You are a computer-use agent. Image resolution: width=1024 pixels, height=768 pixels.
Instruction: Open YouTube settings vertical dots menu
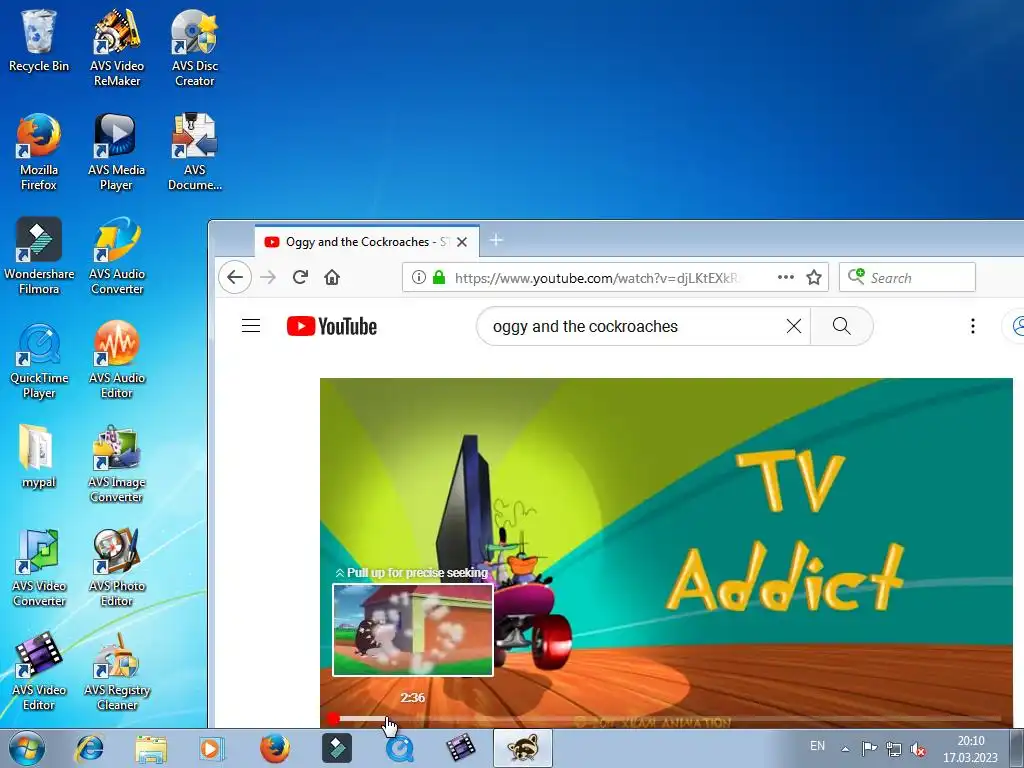972,326
